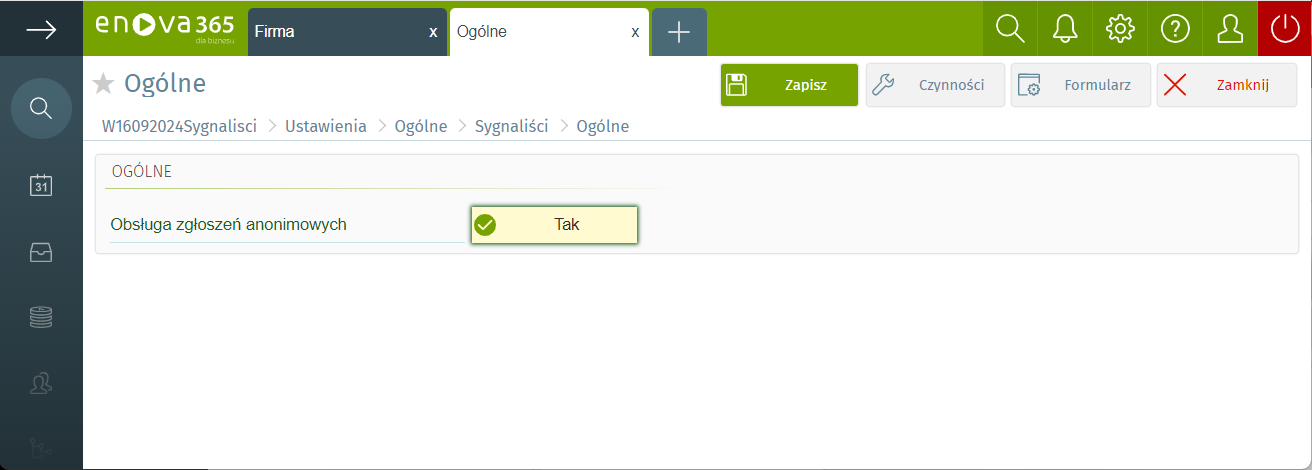Open the help question mark icon
This screenshot has width=1312, height=470.
point(1174,30)
